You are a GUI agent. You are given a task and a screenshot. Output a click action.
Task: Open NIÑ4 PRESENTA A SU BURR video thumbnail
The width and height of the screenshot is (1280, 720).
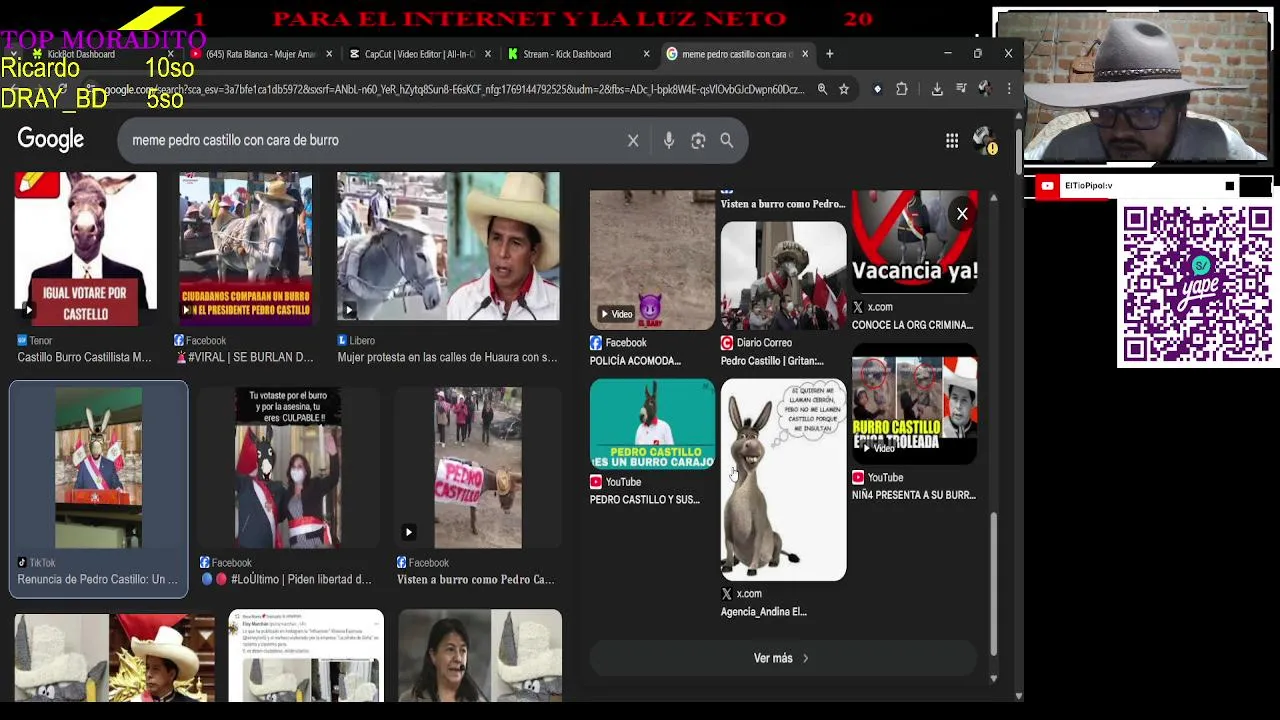[x=914, y=405]
